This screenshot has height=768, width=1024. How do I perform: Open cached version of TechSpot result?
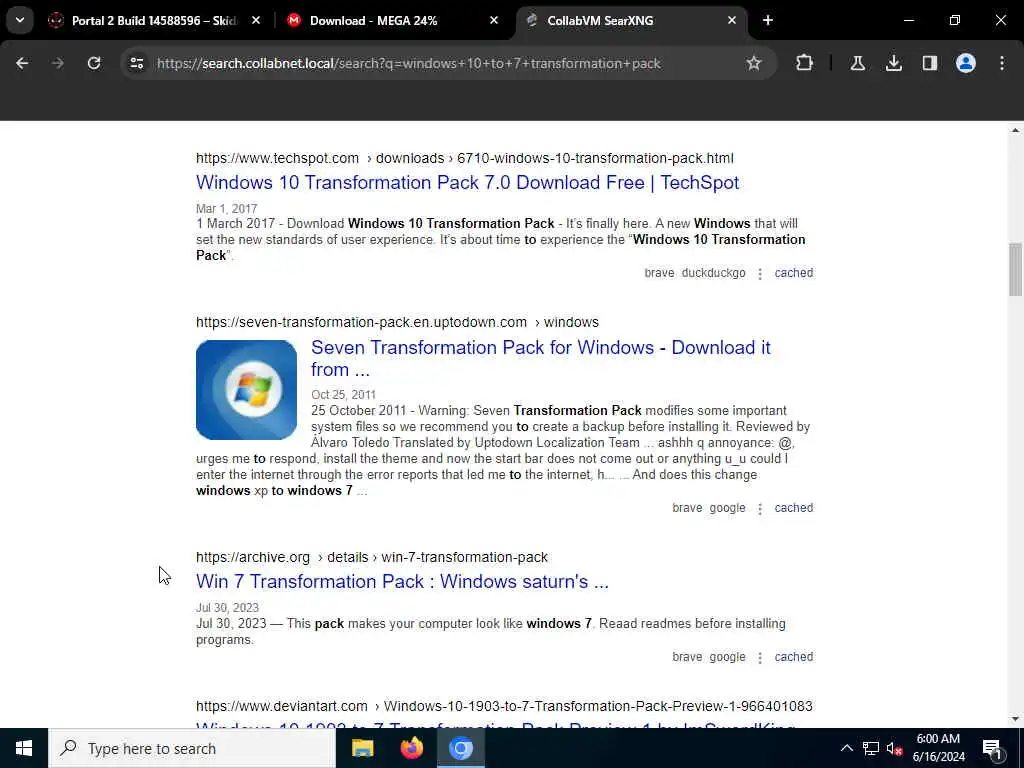pyautogui.click(x=793, y=273)
